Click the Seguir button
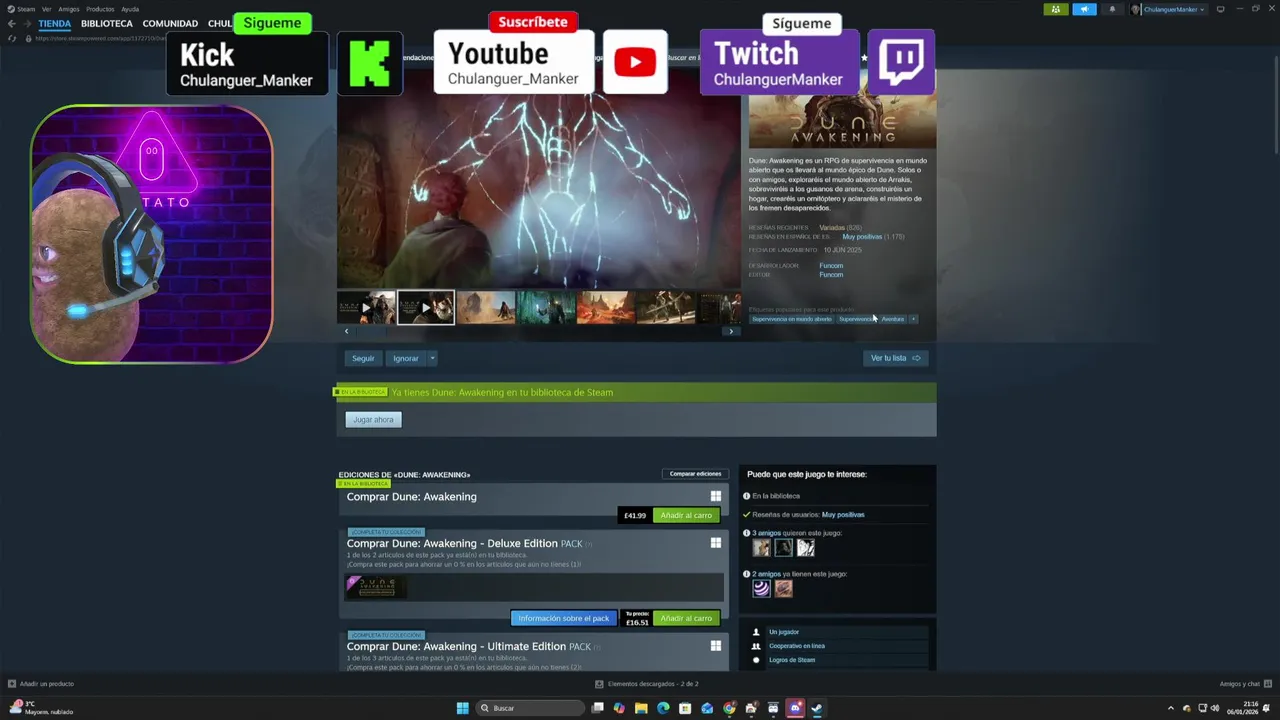This screenshot has height=720, width=1280. coord(363,358)
